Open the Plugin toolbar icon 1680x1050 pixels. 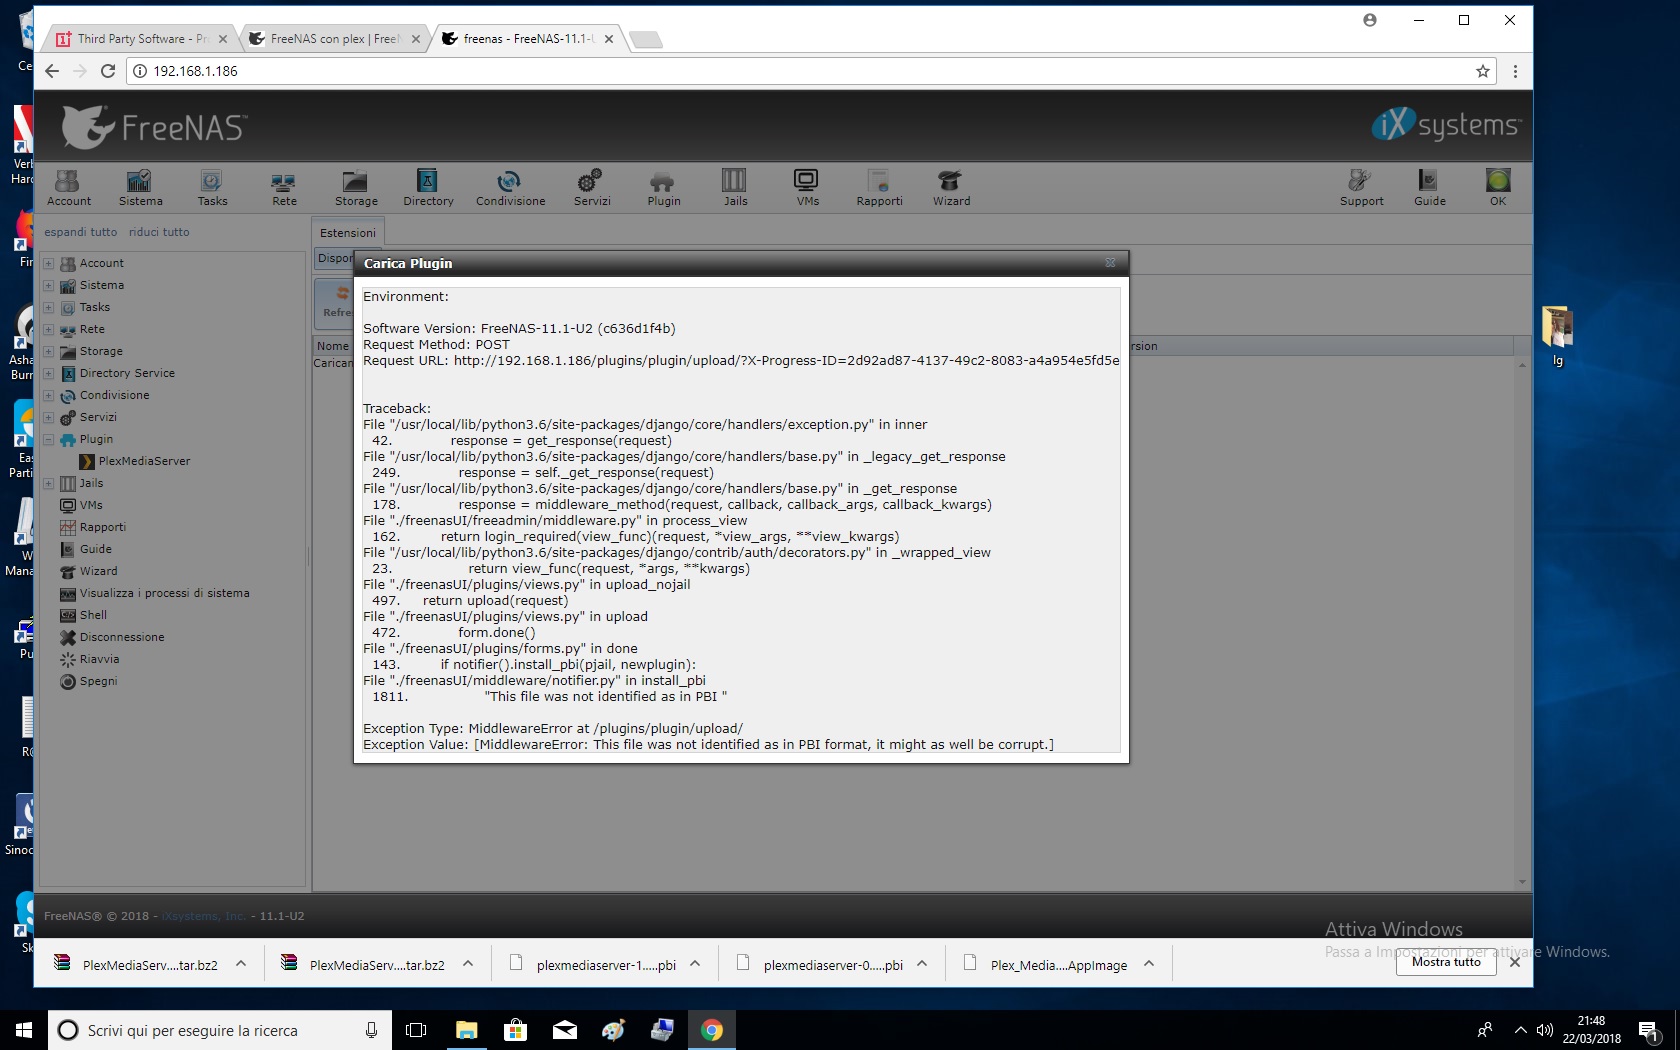point(663,187)
